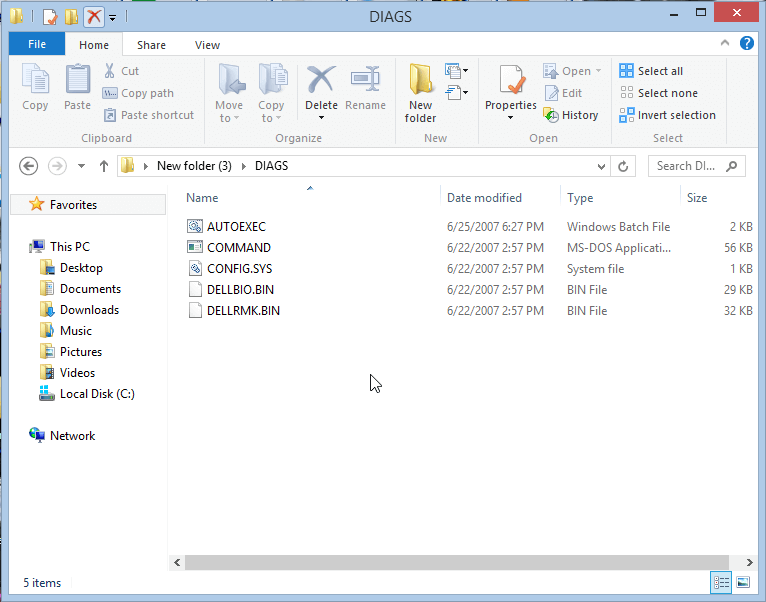Click Select all
Screen dimensions: 766x602
(651, 71)
